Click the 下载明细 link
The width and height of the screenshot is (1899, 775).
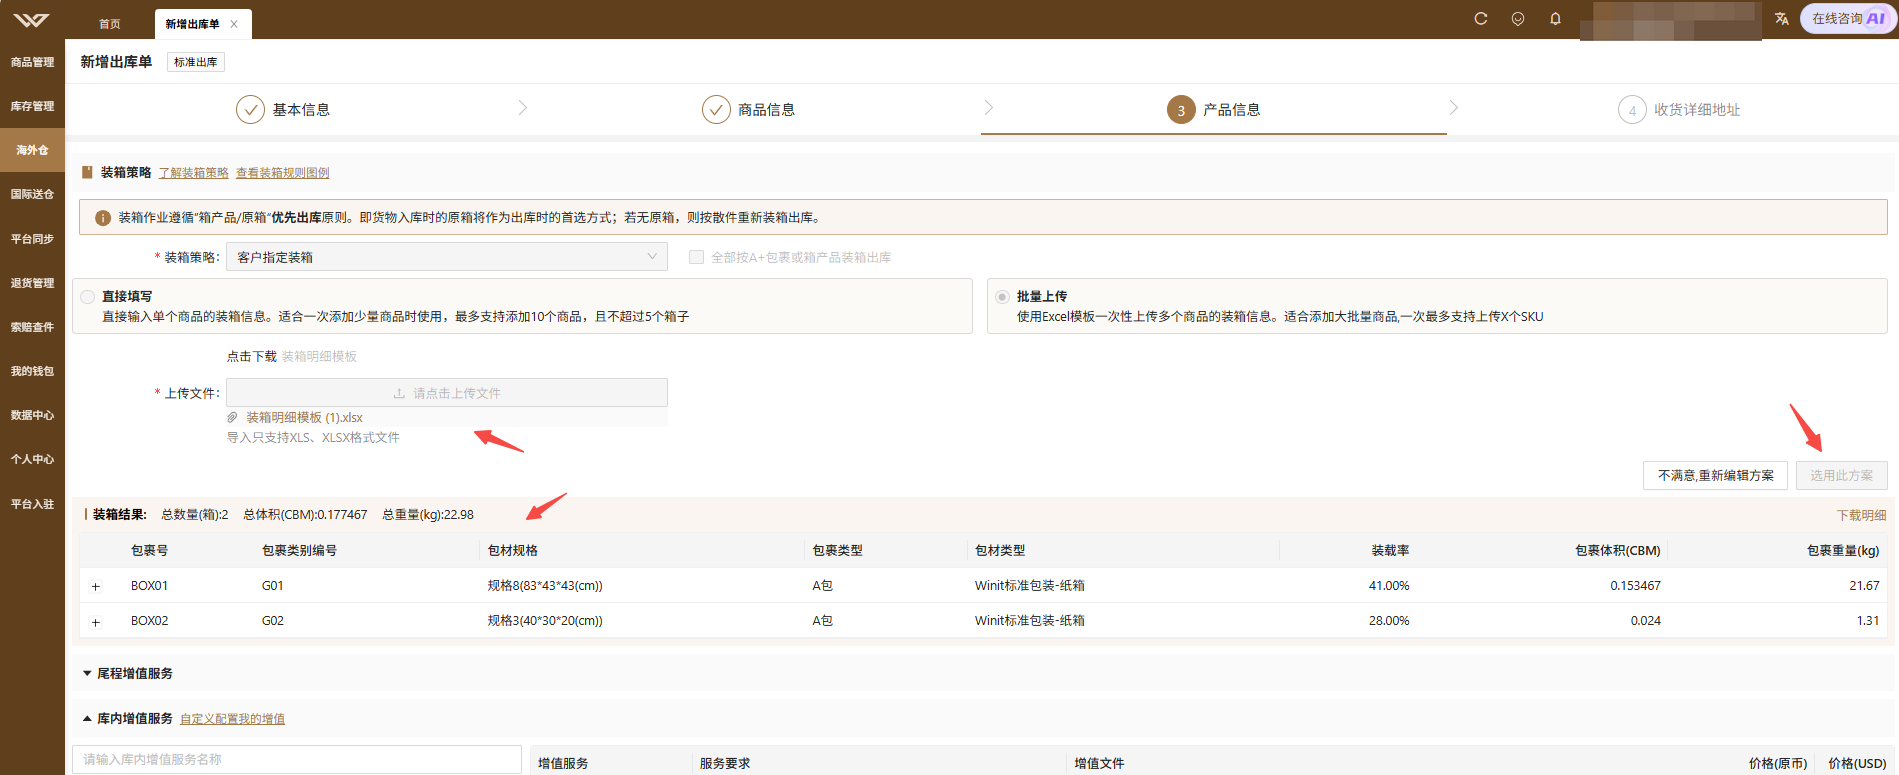(x=1861, y=516)
